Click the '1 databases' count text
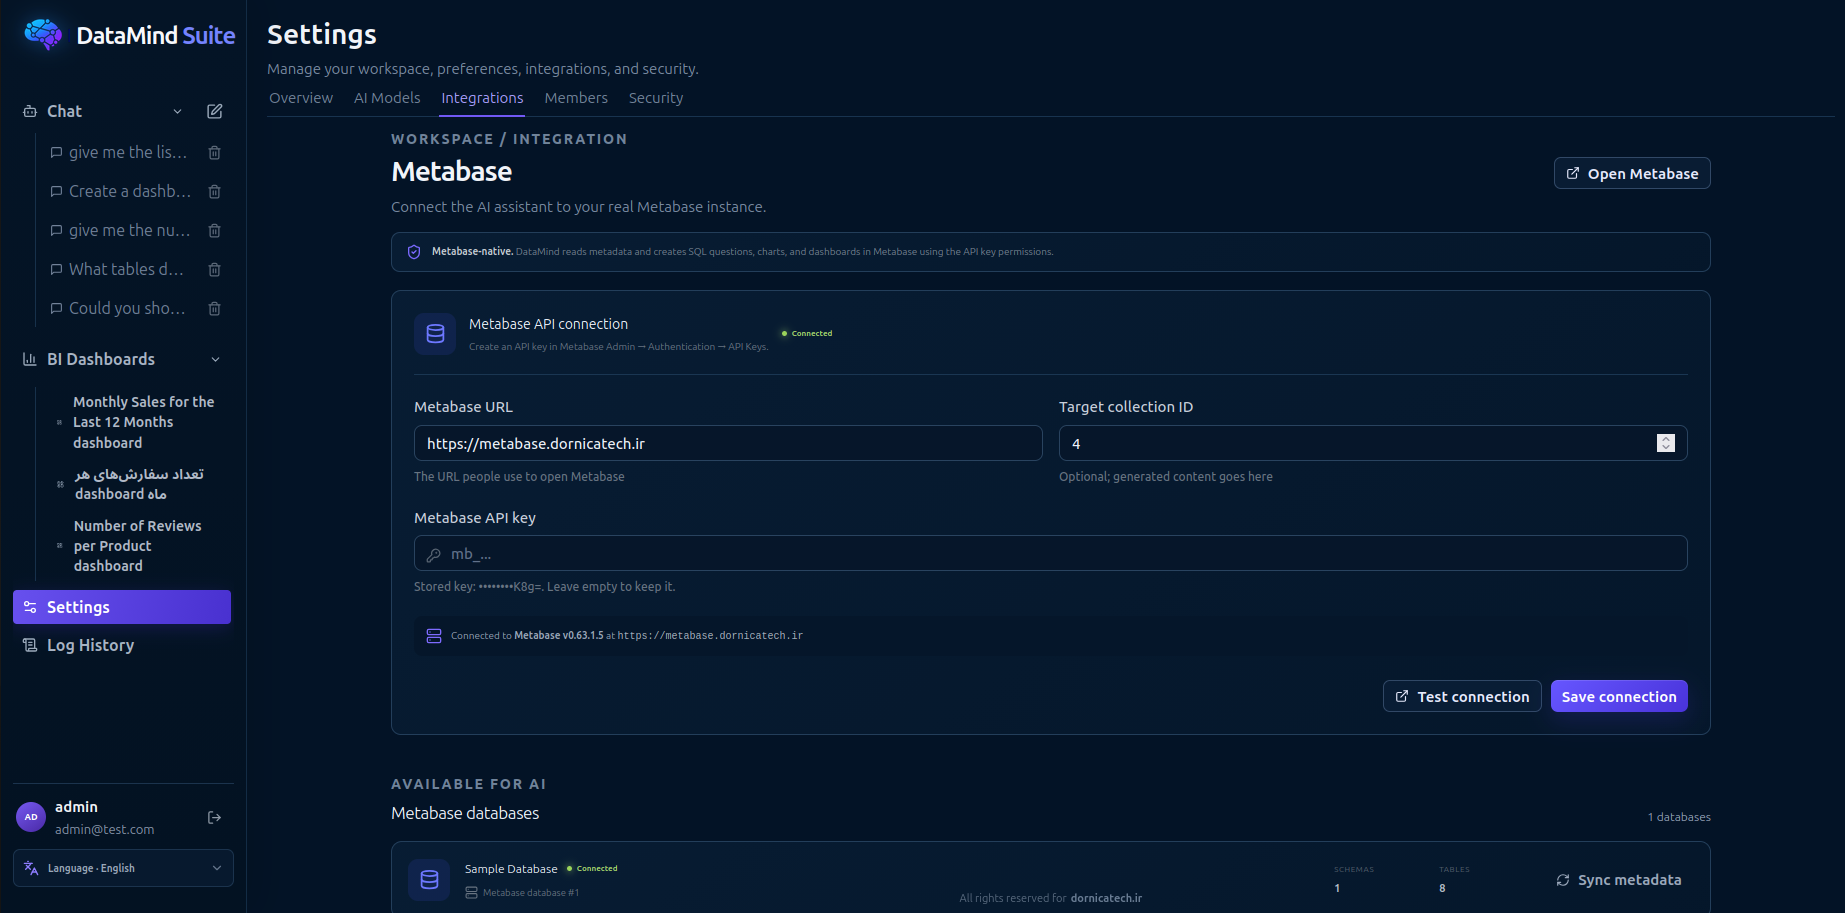 1679,817
